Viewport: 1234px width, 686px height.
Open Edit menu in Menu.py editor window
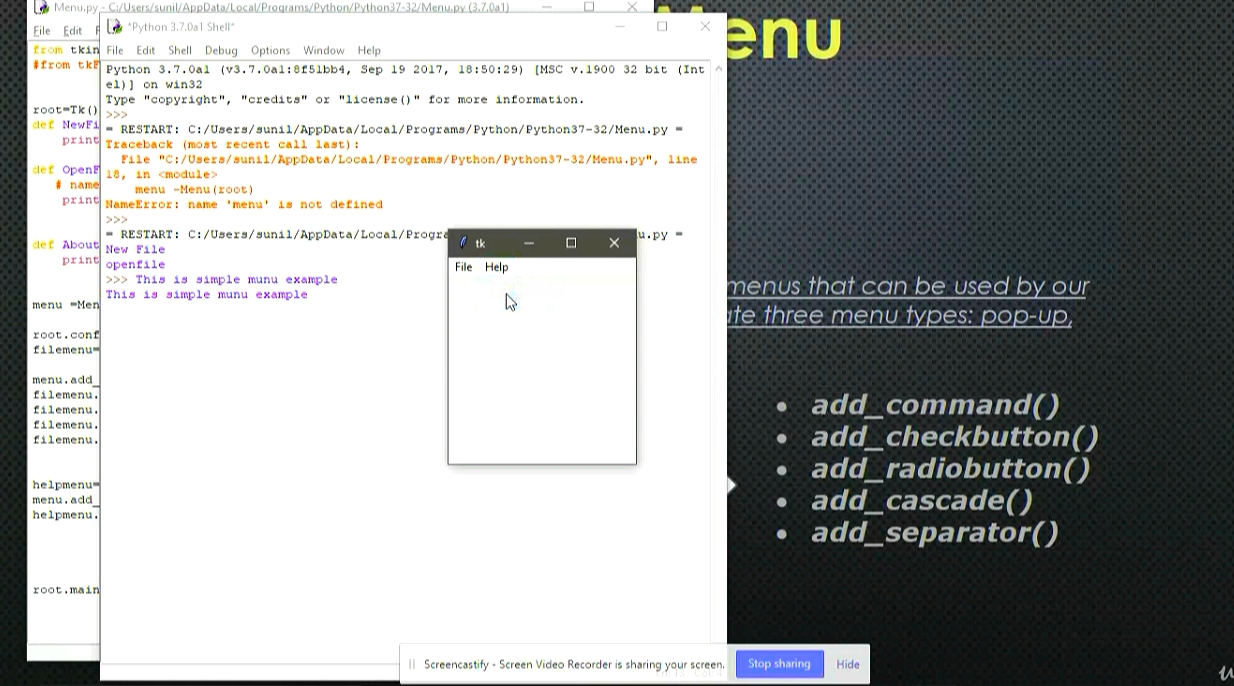pyautogui.click(x=73, y=31)
